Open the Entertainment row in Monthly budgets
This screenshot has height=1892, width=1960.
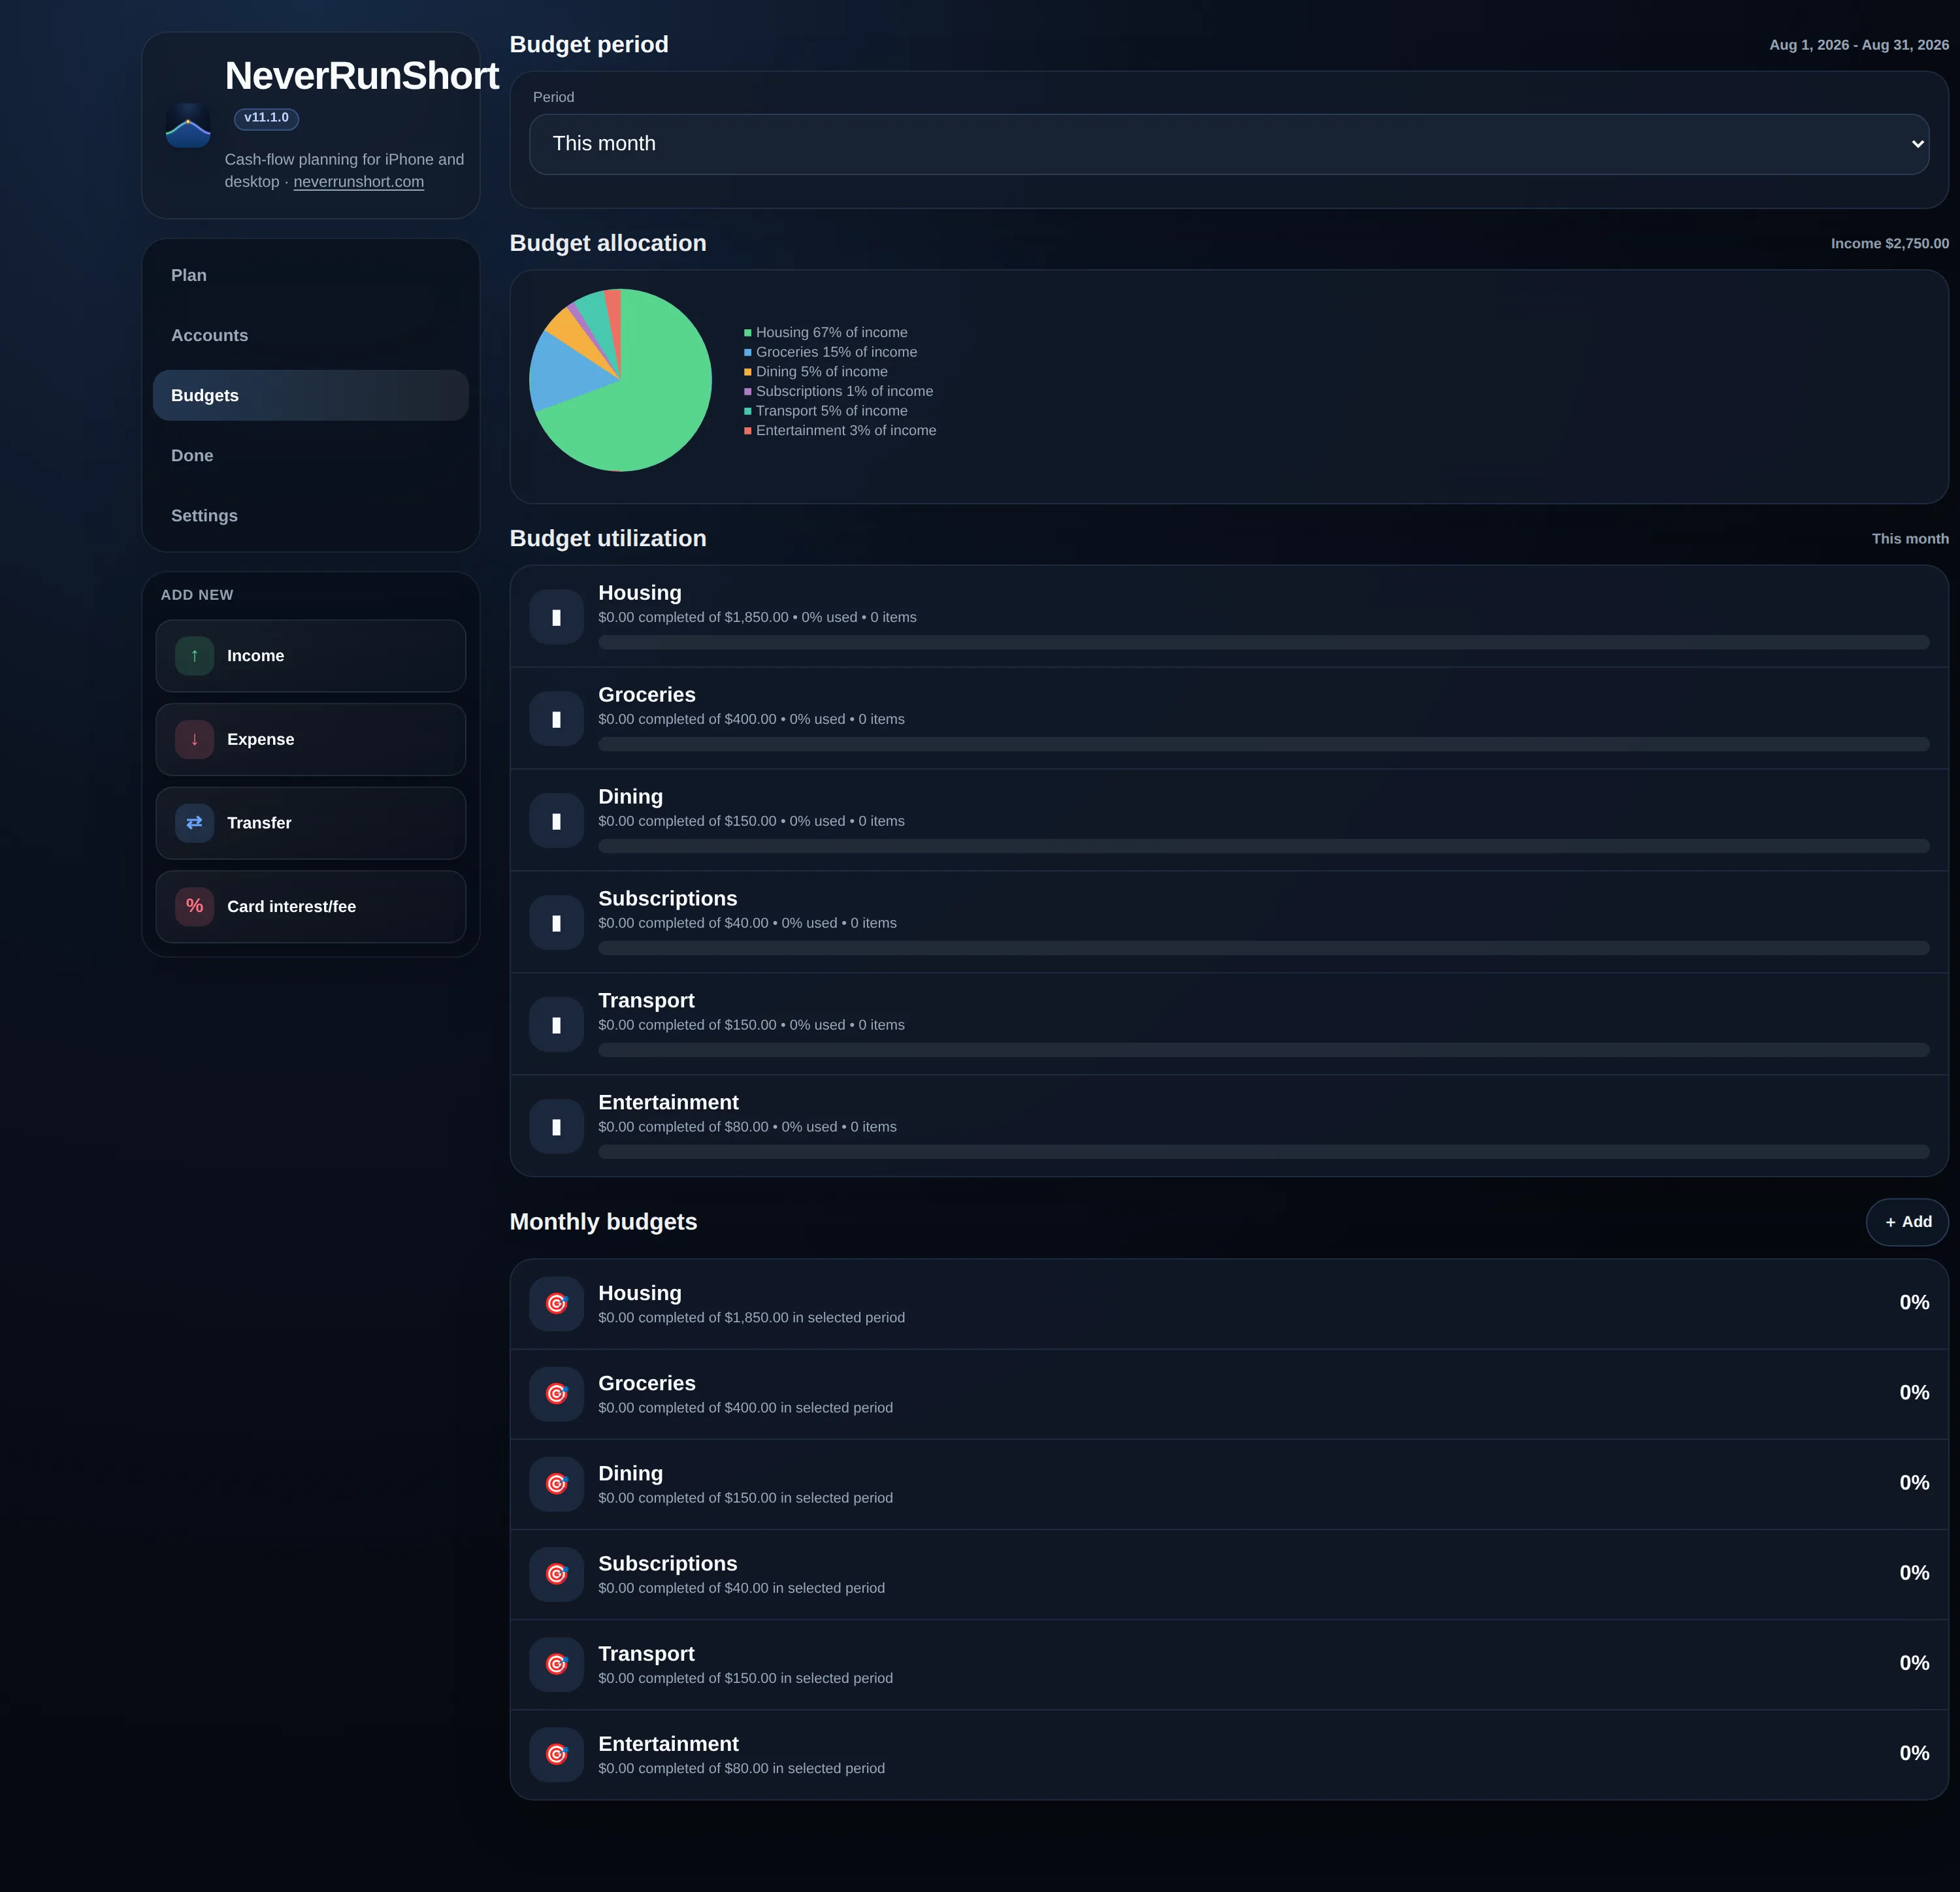click(1229, 1754)
